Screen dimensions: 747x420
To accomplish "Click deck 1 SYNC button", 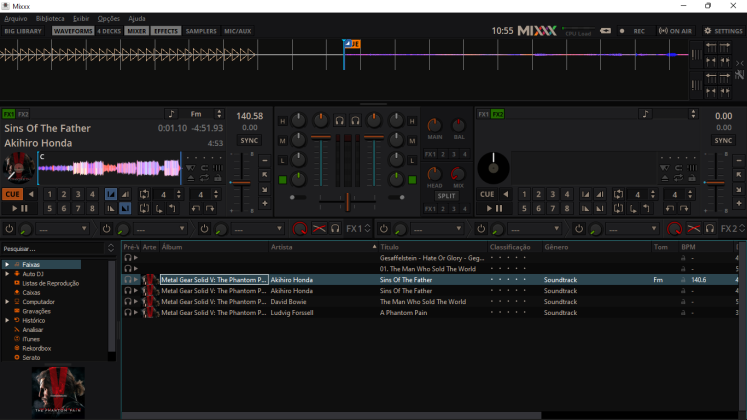I will [x=249, y=140].
